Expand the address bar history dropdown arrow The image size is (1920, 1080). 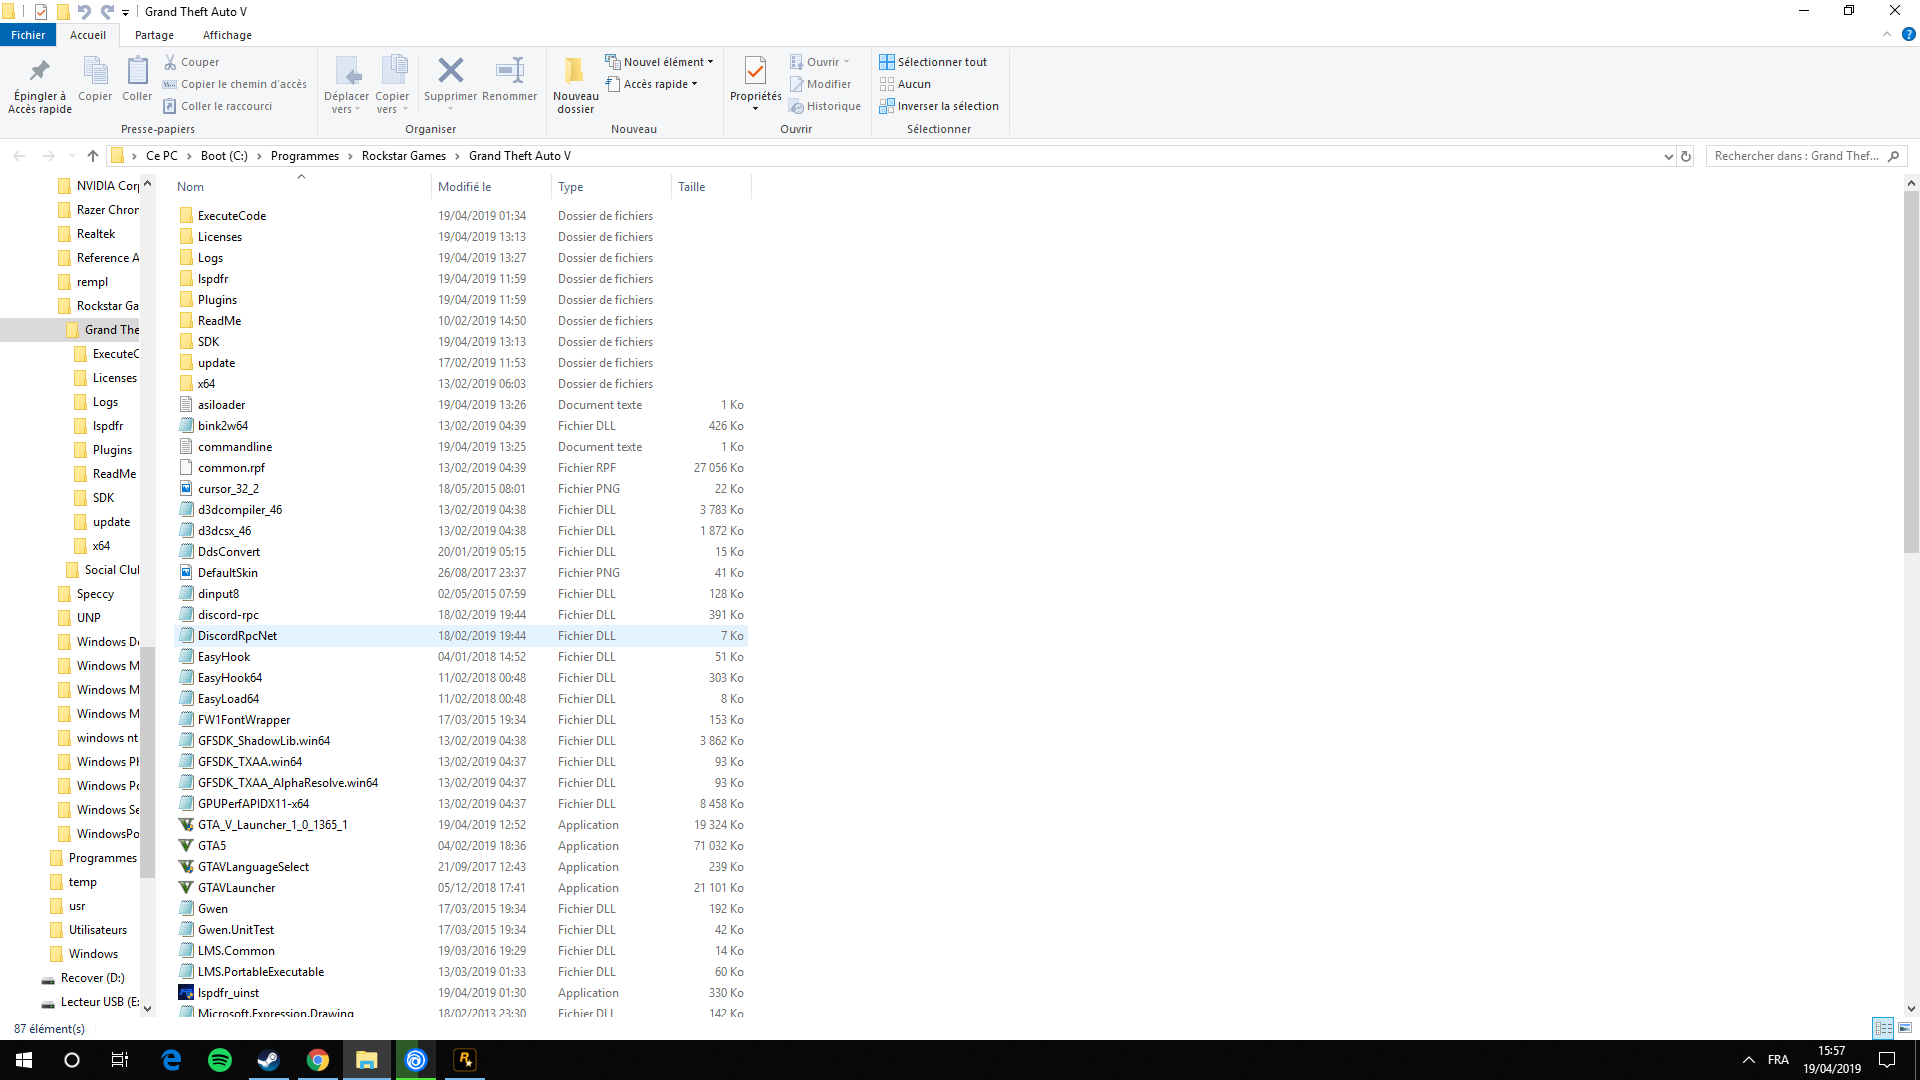1668,156
